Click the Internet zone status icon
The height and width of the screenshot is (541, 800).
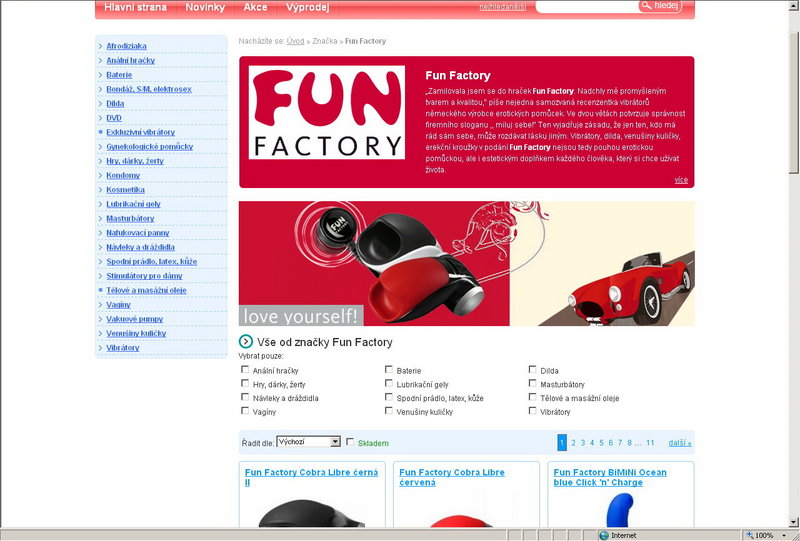click(x=604, y=535)
